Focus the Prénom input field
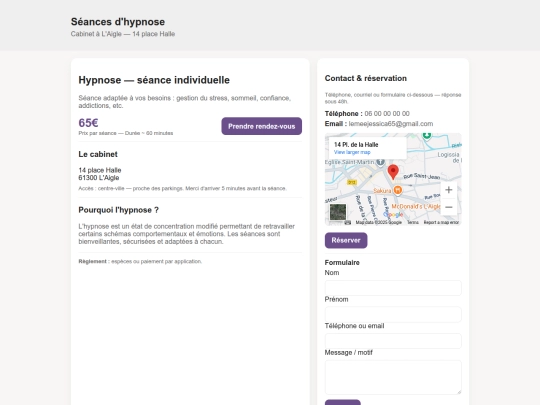 [x=393, y=314]
